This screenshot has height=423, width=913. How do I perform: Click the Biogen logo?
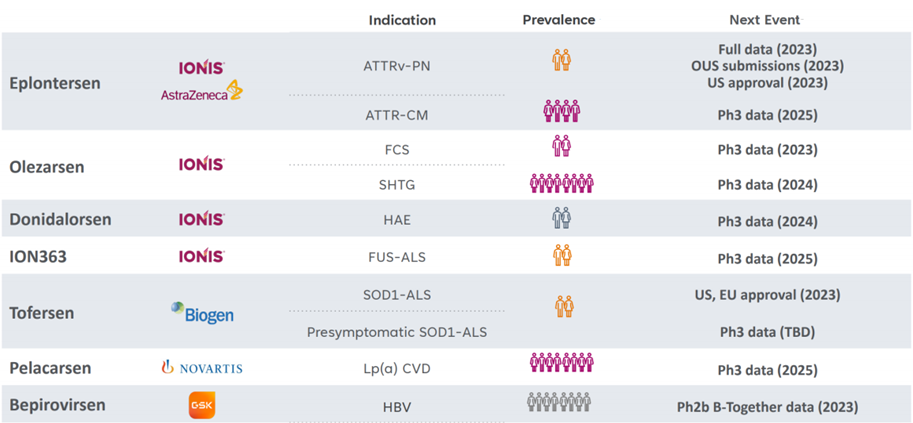tap(202, 313)
